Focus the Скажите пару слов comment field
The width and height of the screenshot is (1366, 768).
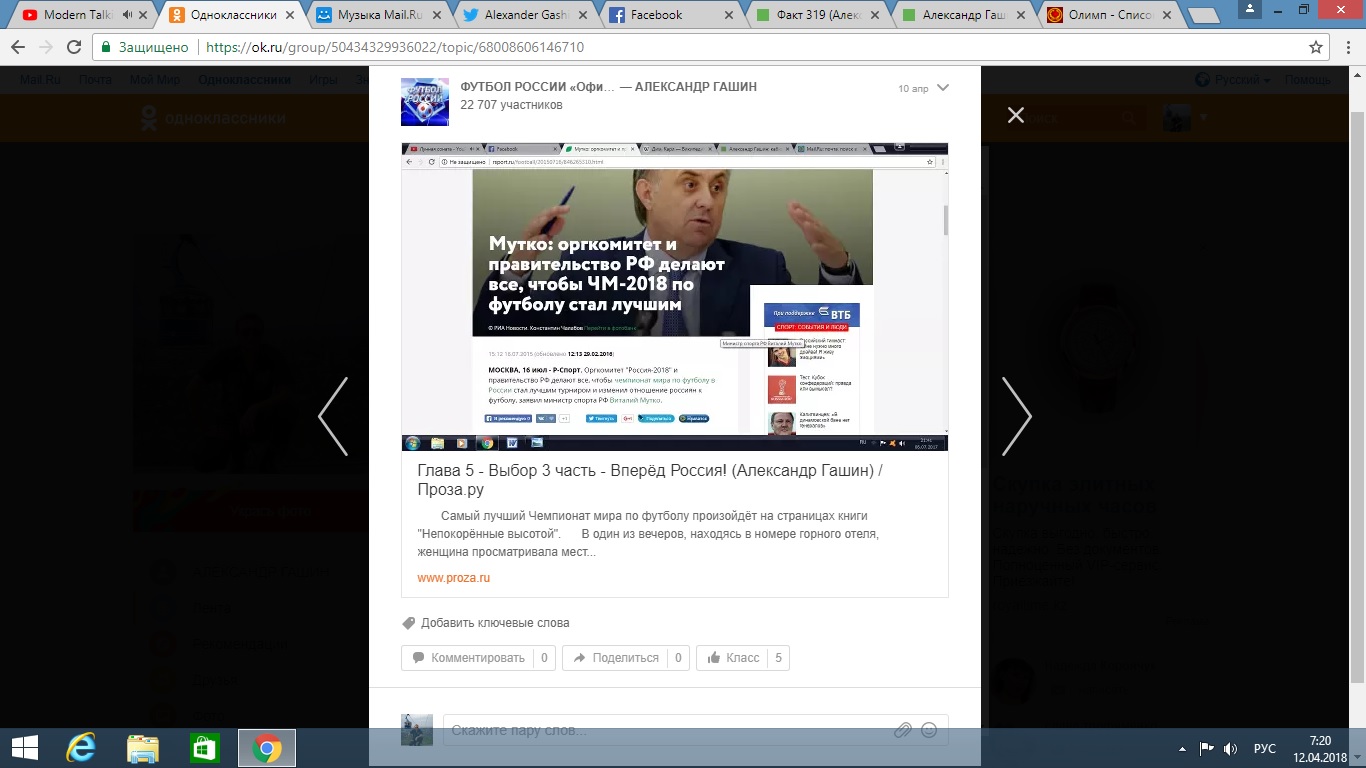pos(668,730)
